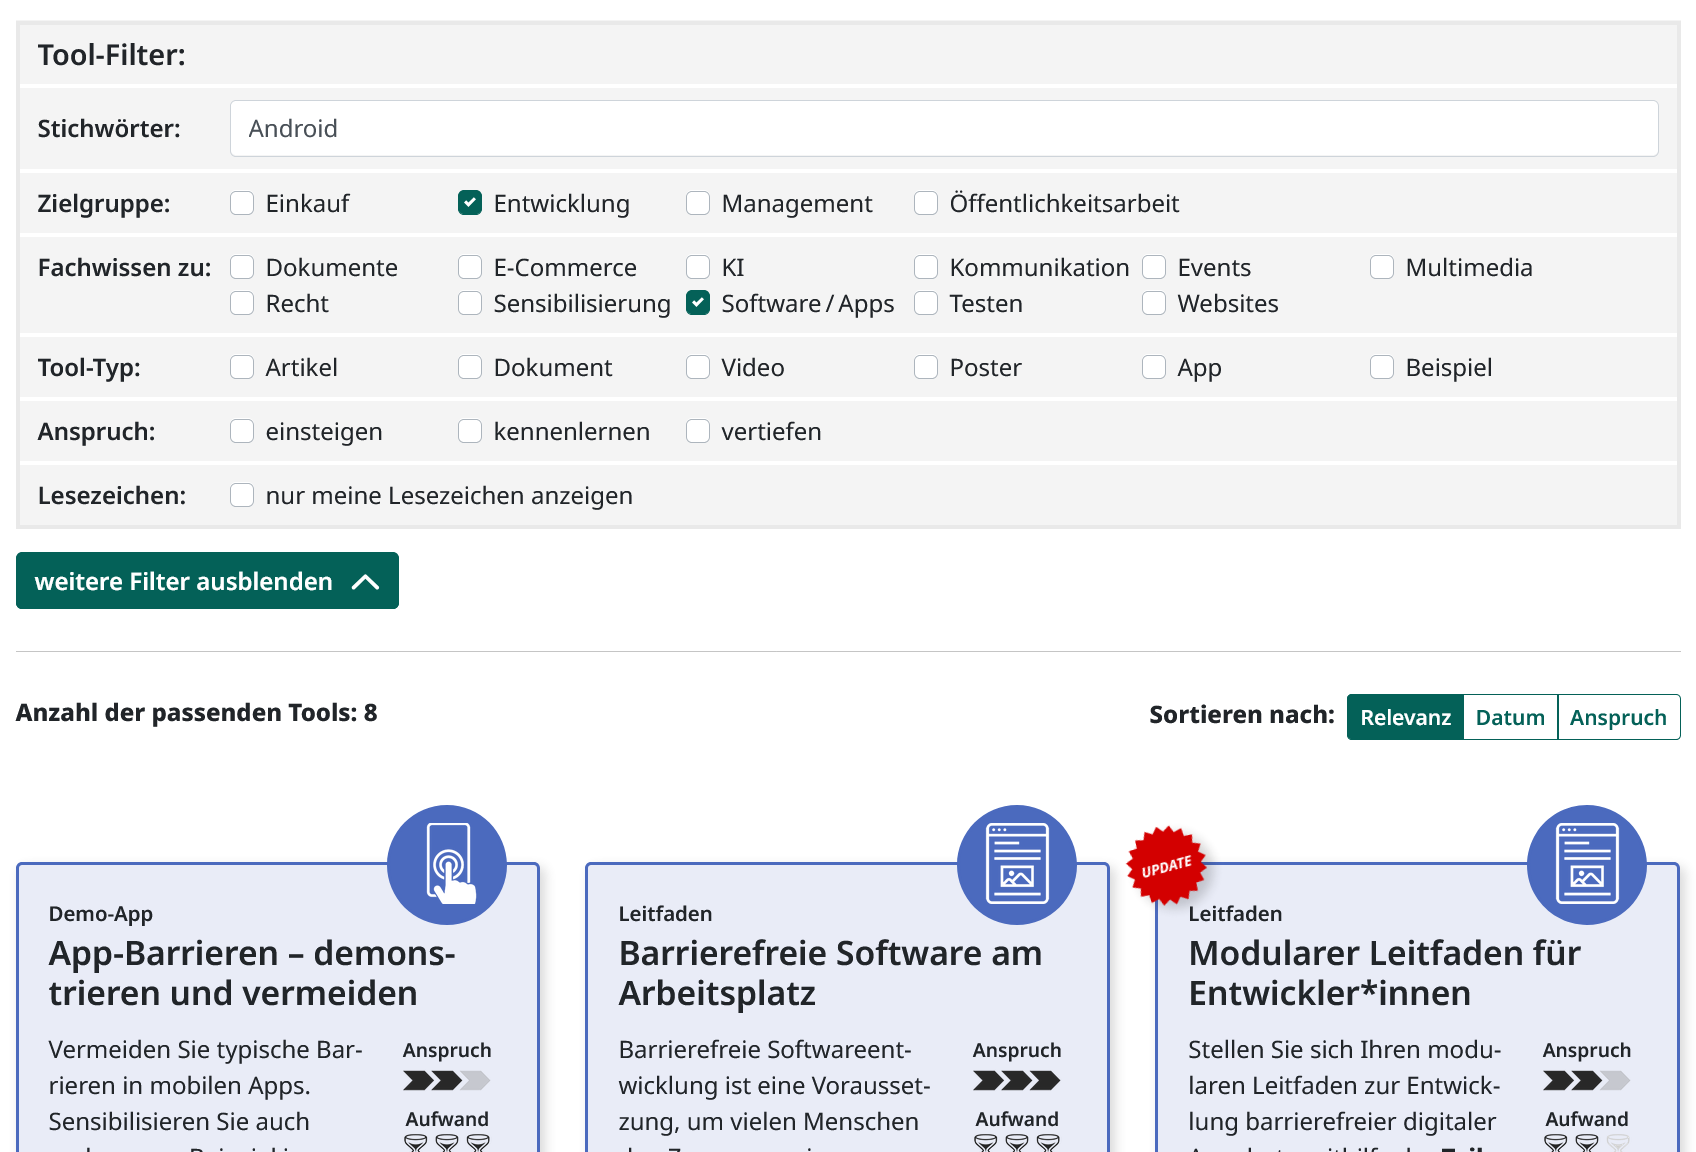Sort results by Relevanz

(1405, 717)
